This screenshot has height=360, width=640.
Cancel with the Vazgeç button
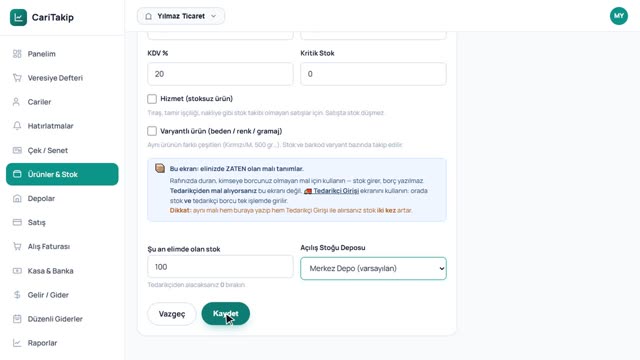pos(172,314)
